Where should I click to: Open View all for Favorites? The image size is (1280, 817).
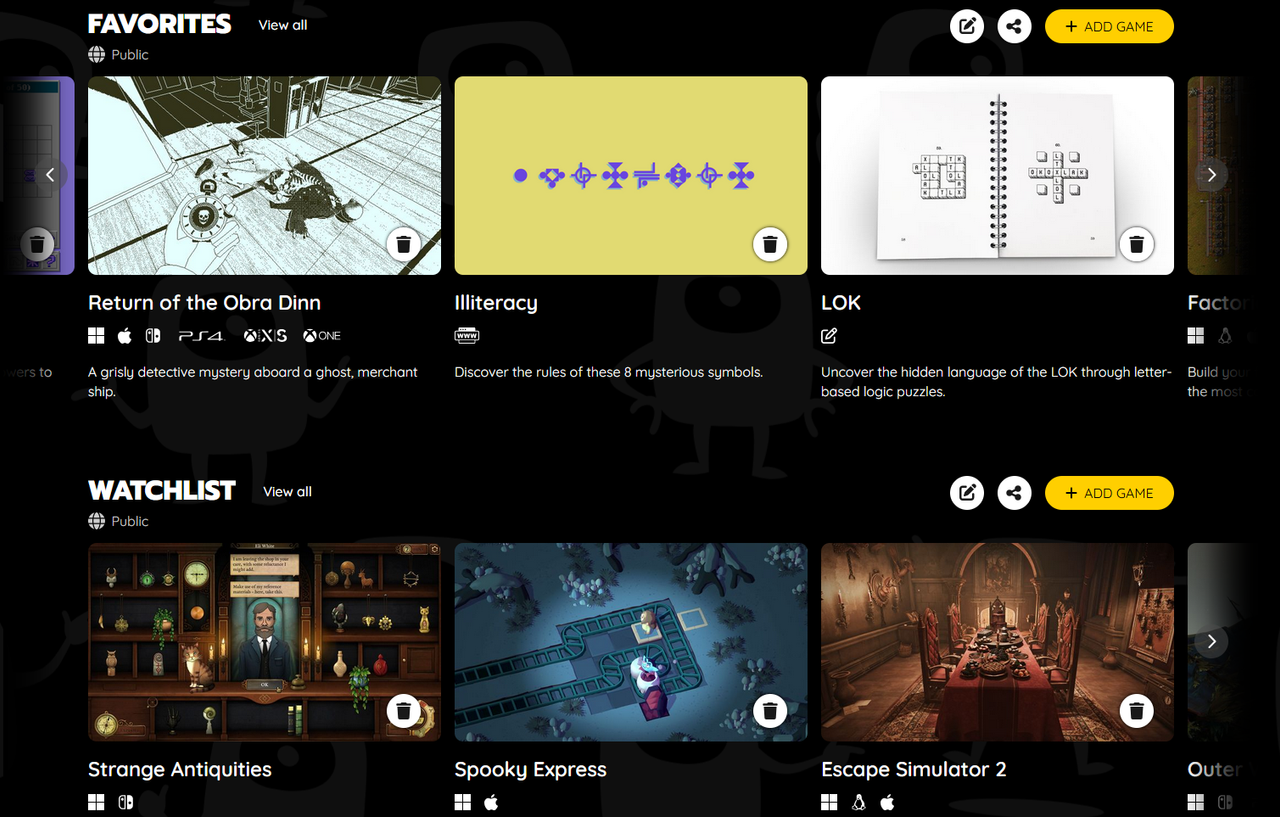[283, 25]
